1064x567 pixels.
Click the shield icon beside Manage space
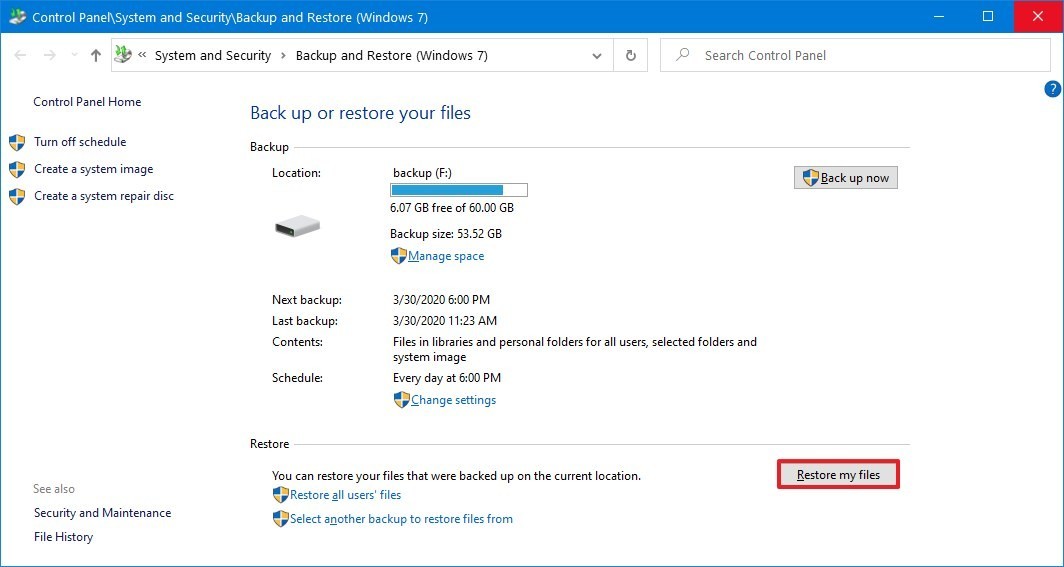[x=398, y=256]
